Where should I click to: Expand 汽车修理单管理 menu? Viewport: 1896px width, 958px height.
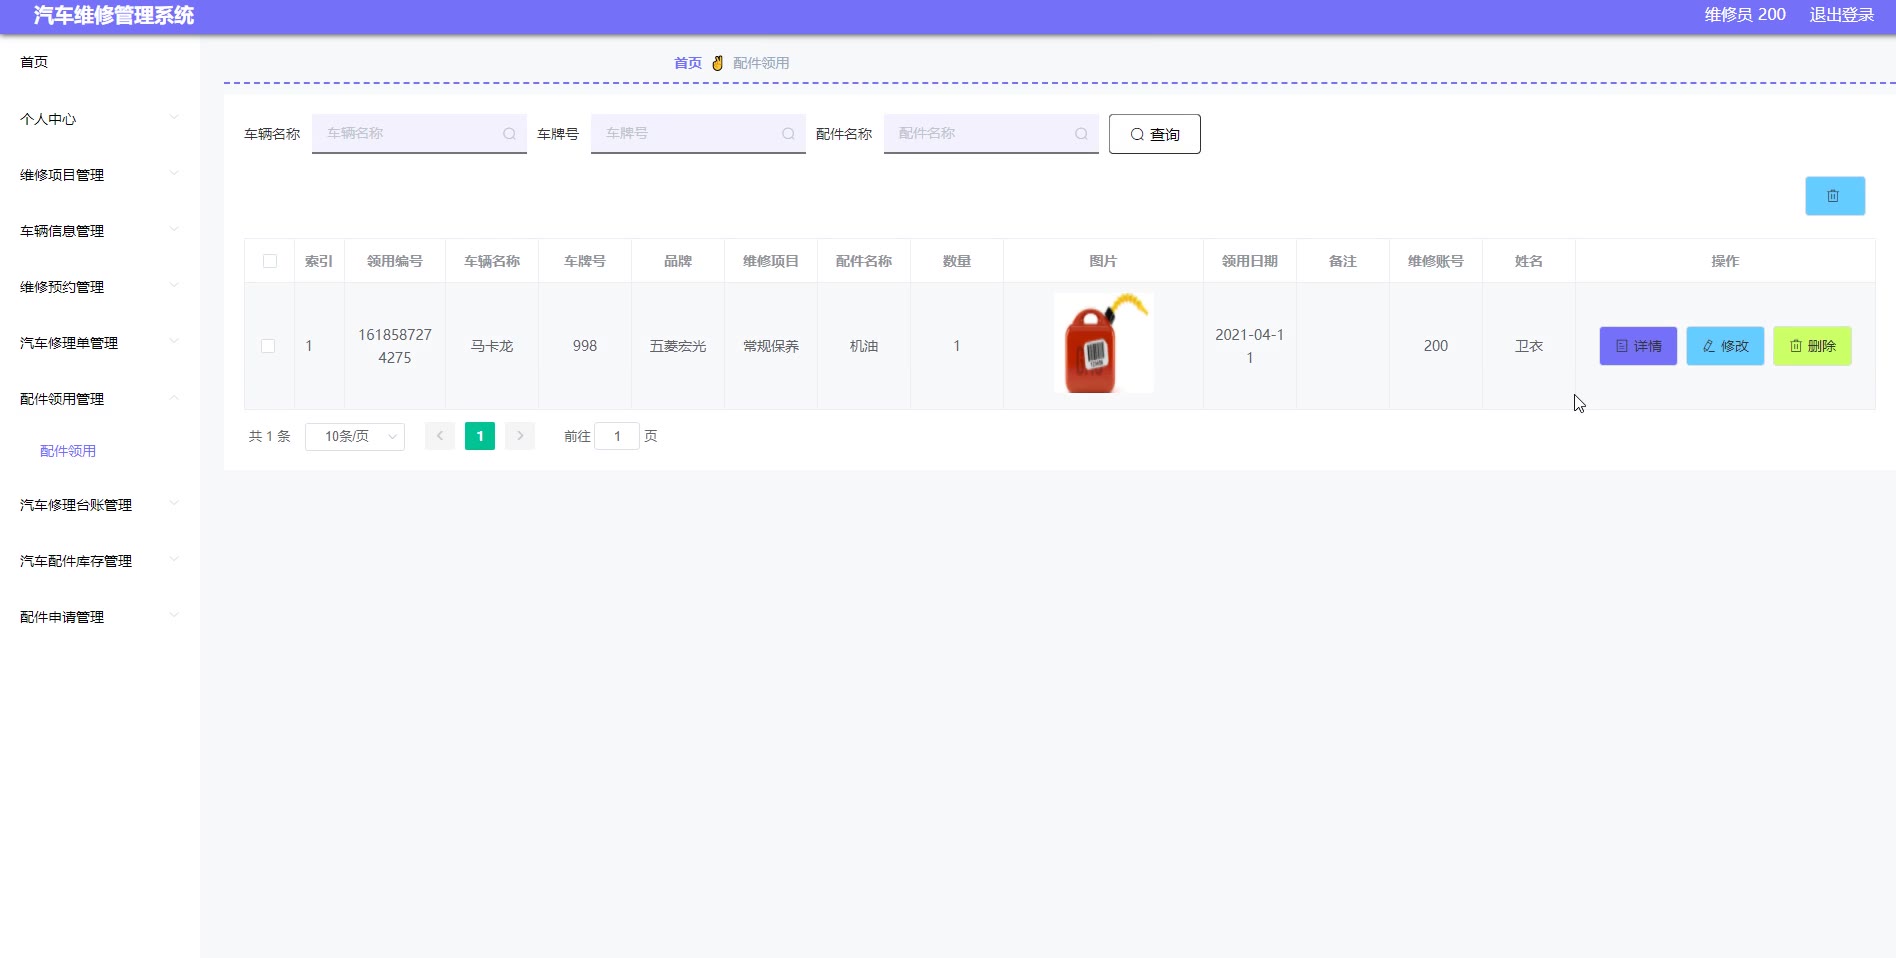pos(99,343)
